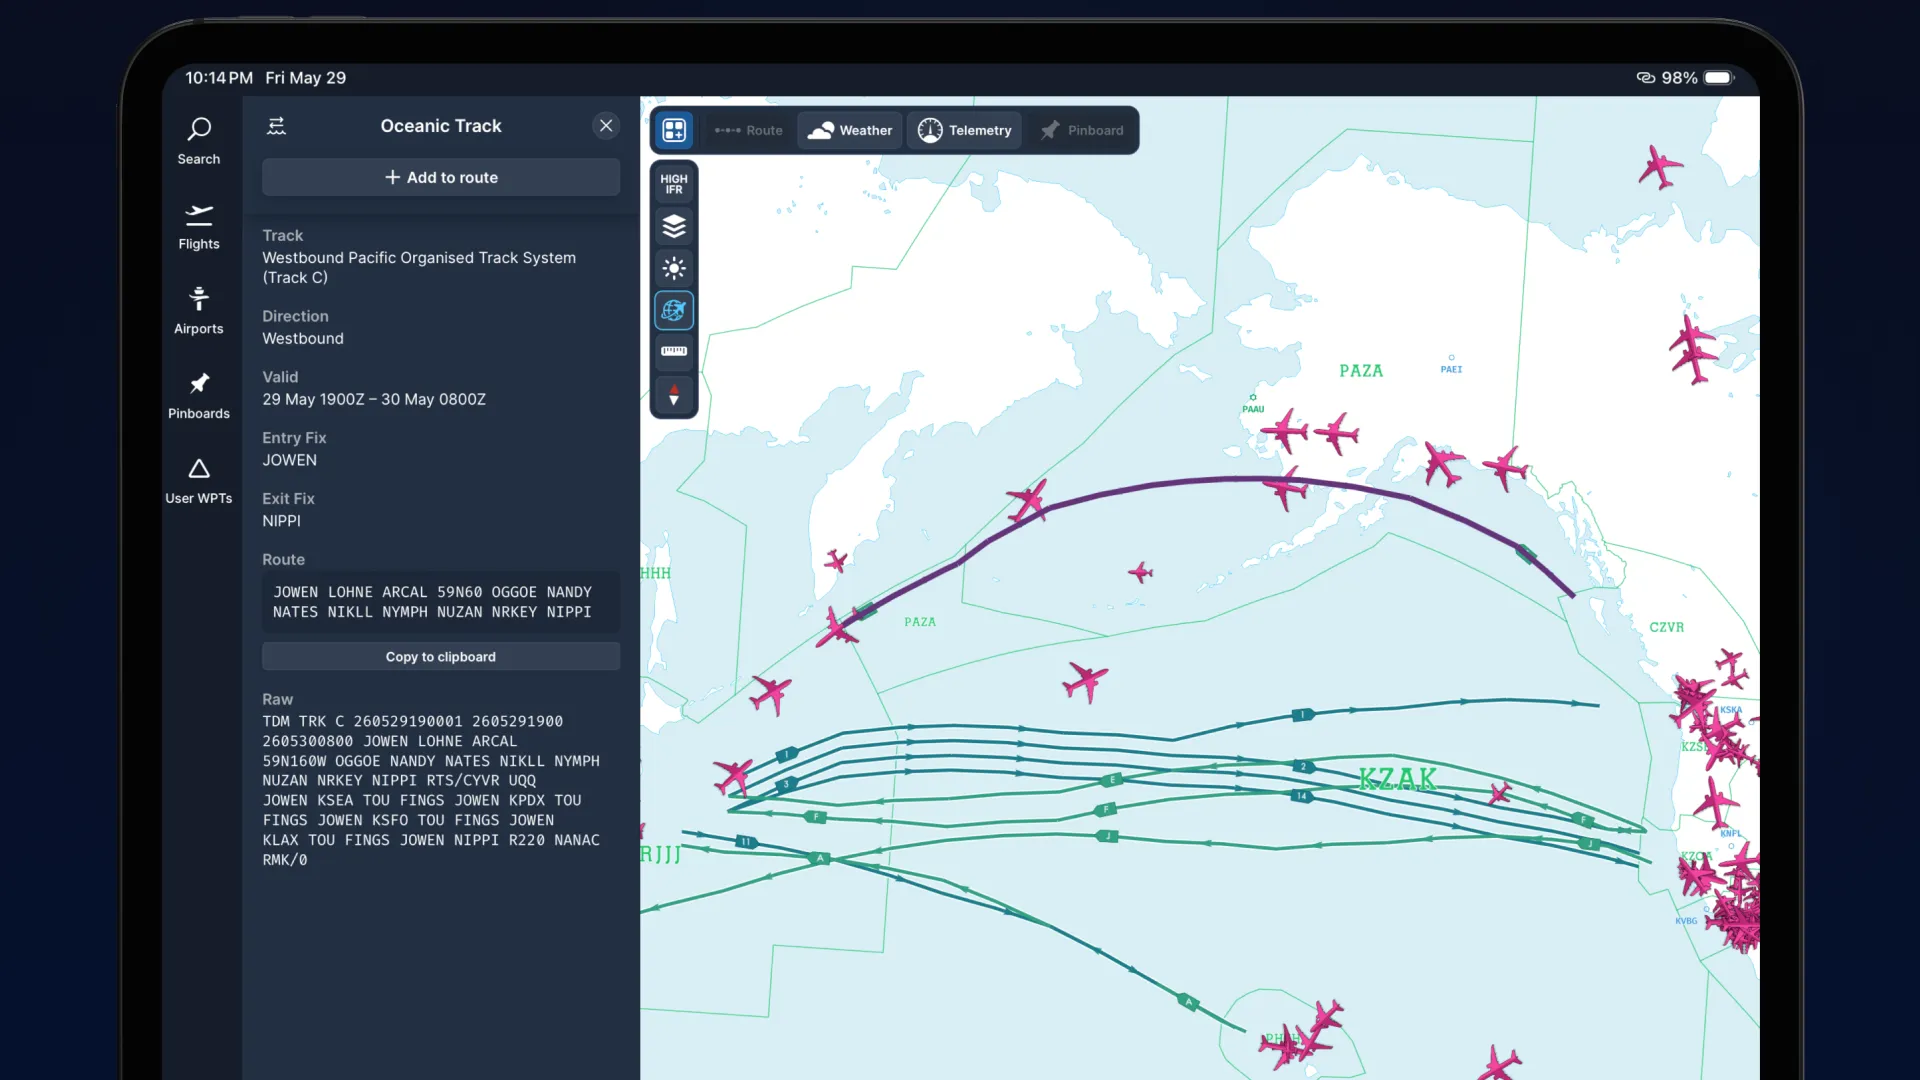Close the Oceanic Track panel

pyautogui.click(x=606, y=126)
